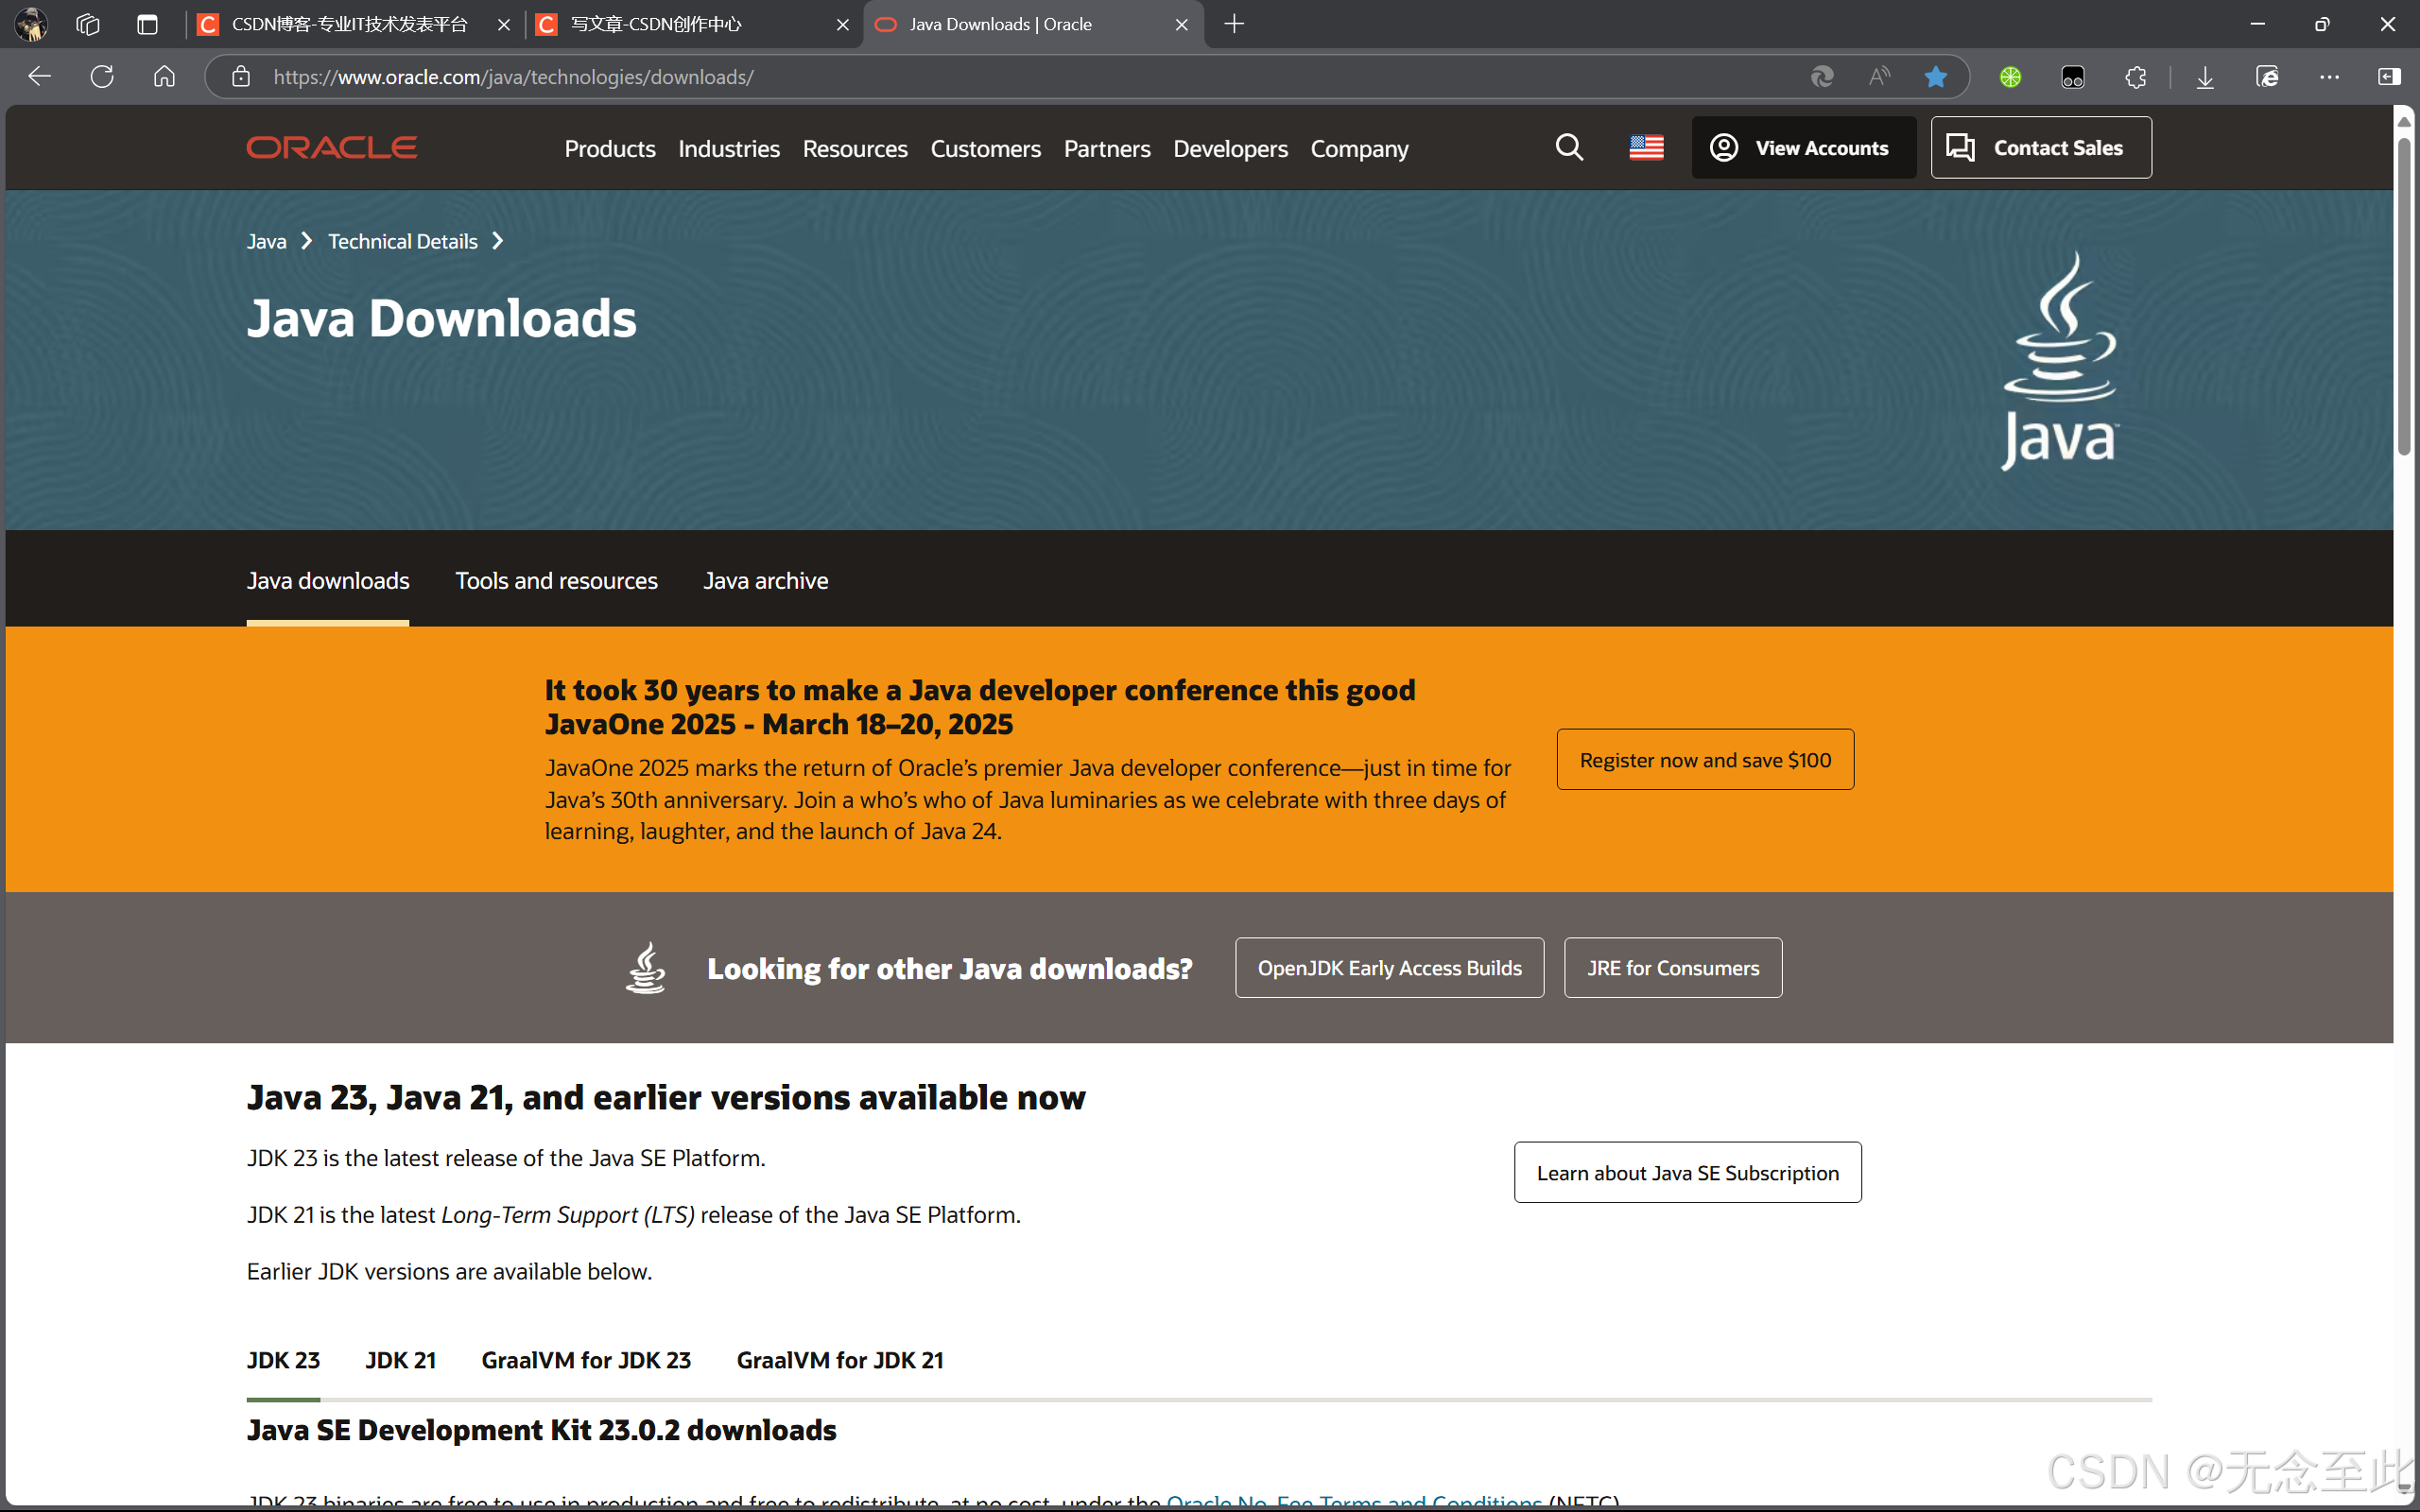Viewport: 2420px width, 1512px height.
Task: Click the scrollbar up arrow
Action: tap(2404, 121)
